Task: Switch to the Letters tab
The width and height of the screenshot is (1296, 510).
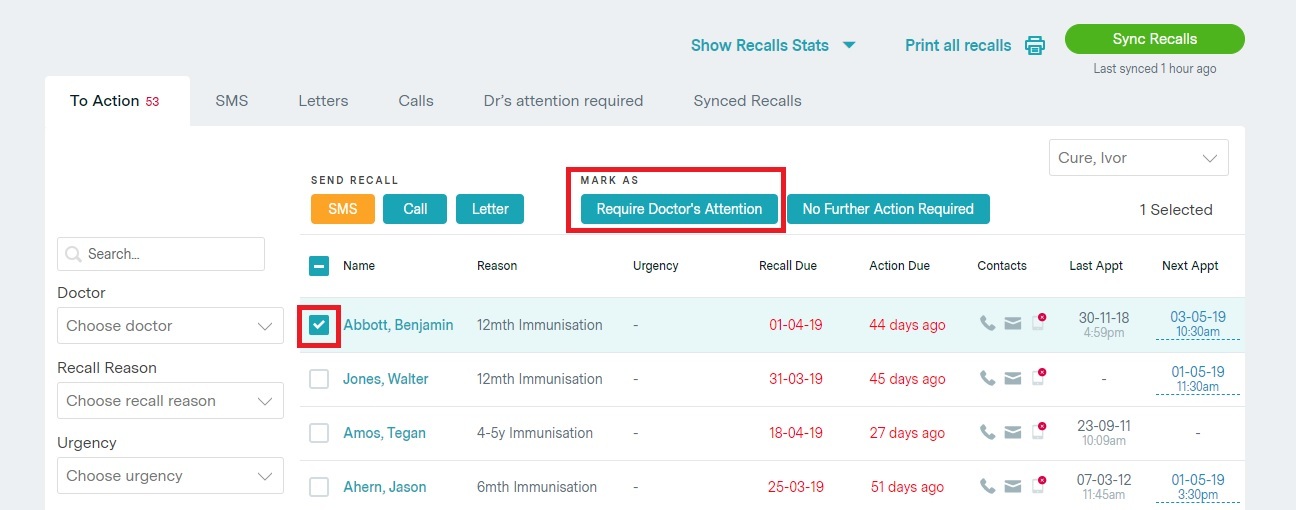Action: point(323,101)
